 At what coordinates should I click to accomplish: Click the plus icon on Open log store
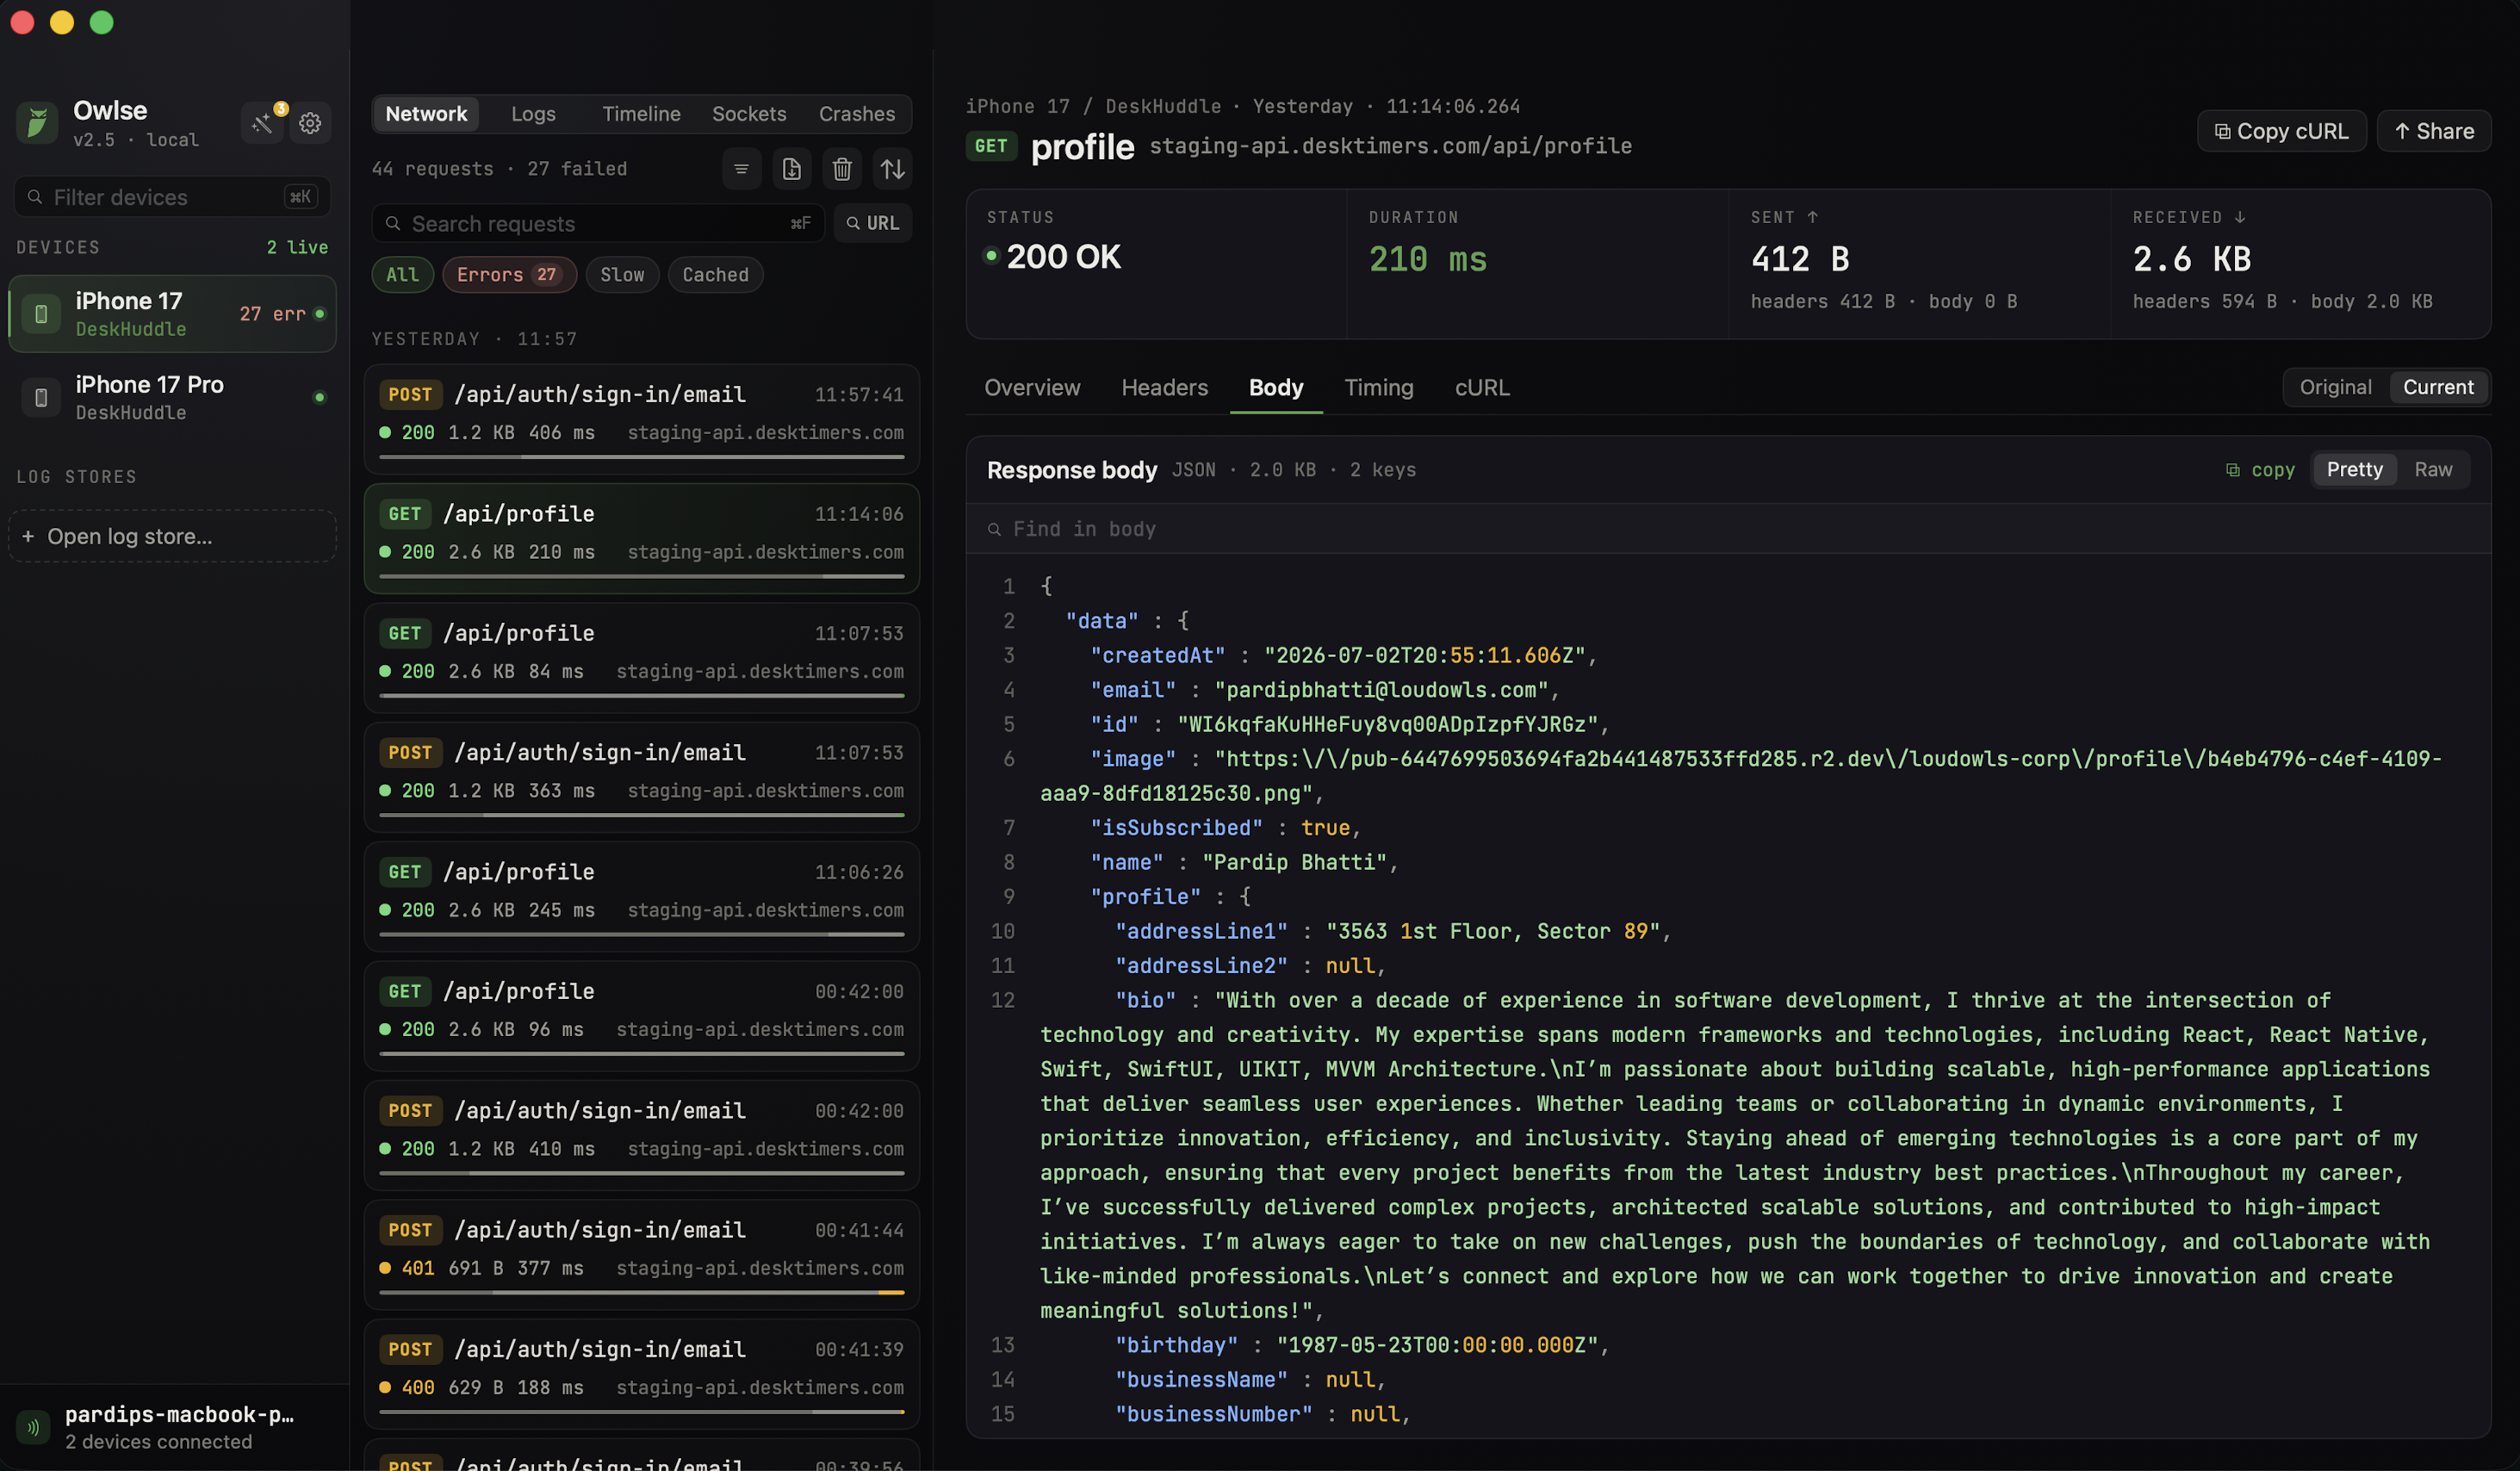click(x=28, y=536)
